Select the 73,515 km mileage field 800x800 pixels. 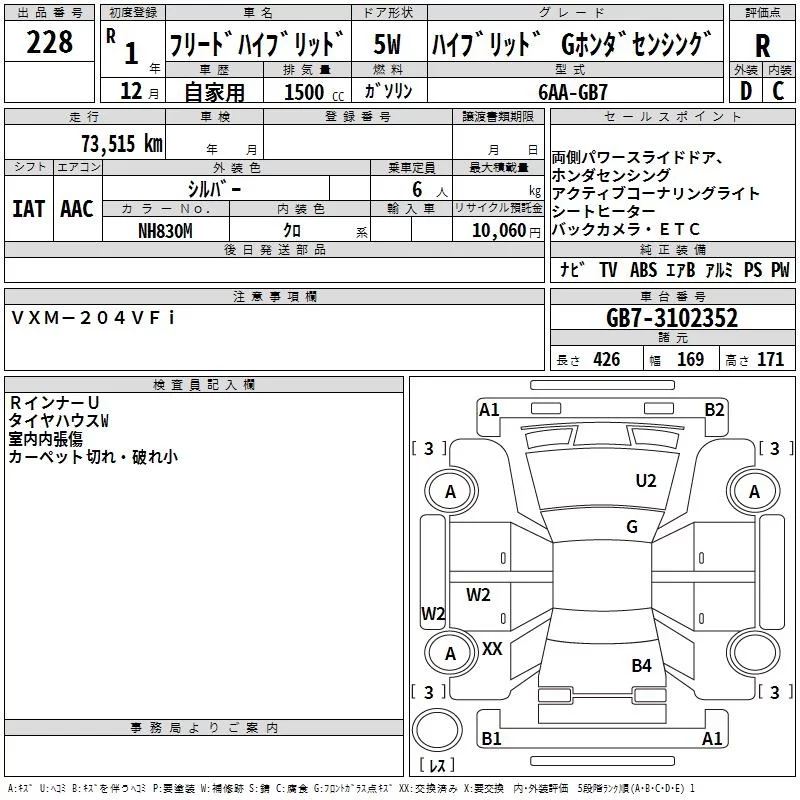coord(122,143)
